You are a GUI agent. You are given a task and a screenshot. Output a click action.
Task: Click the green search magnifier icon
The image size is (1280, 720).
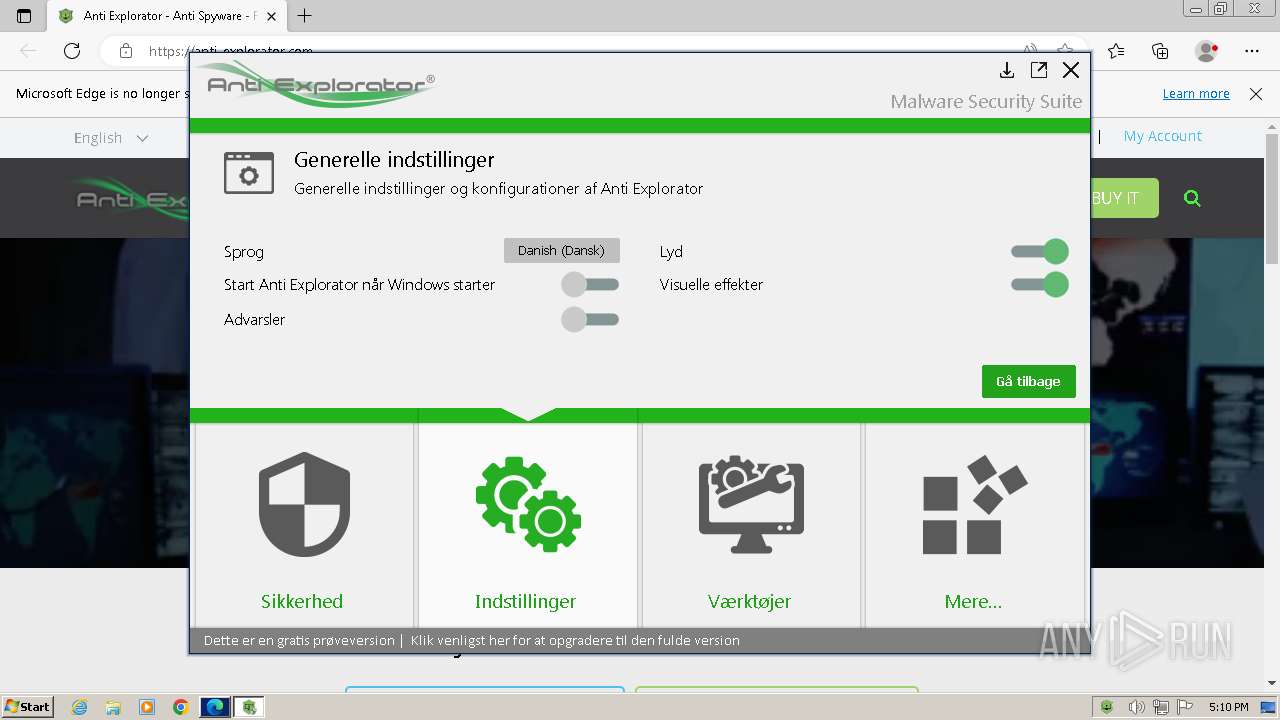point(1192,198)
